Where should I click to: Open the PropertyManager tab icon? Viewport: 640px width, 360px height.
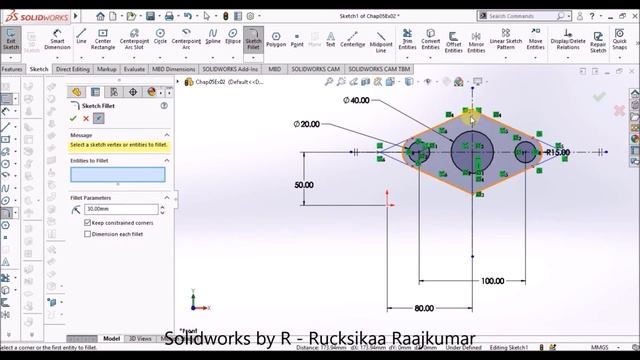coord(96,92)
